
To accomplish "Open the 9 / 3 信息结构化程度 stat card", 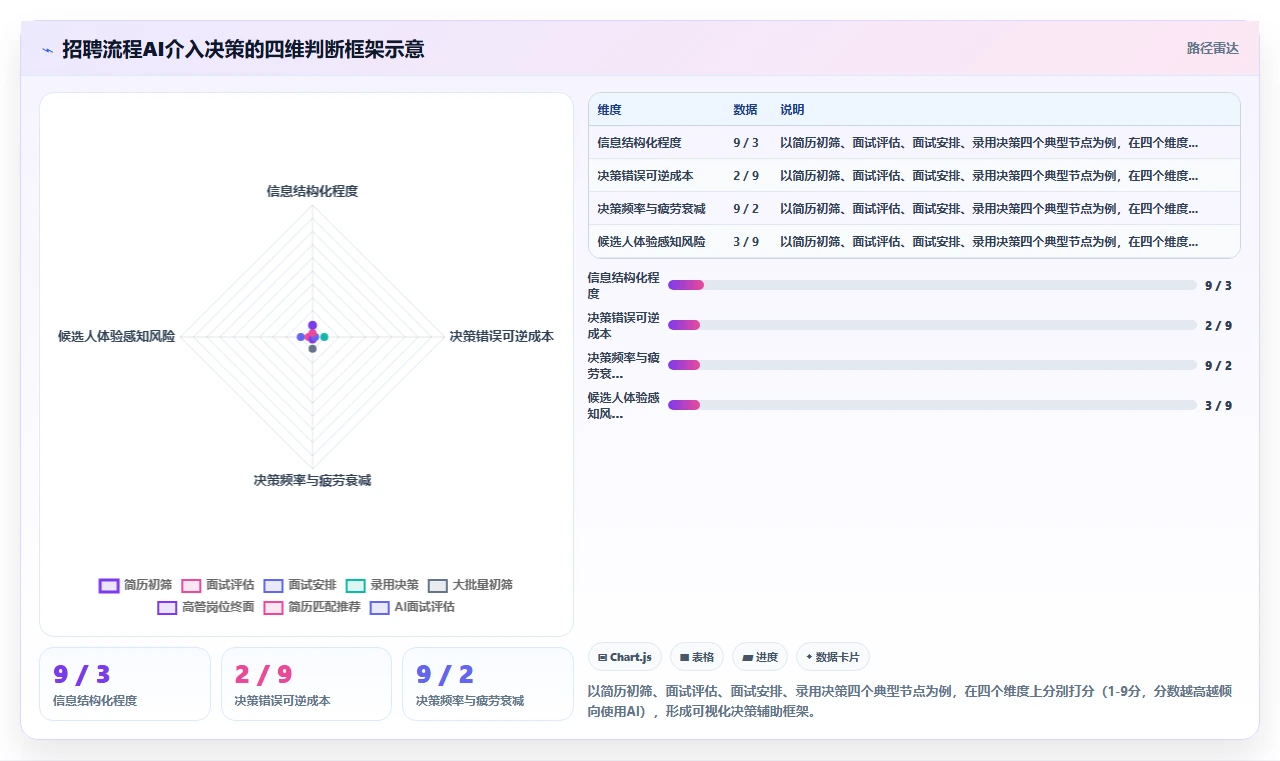I will point(125,684).
